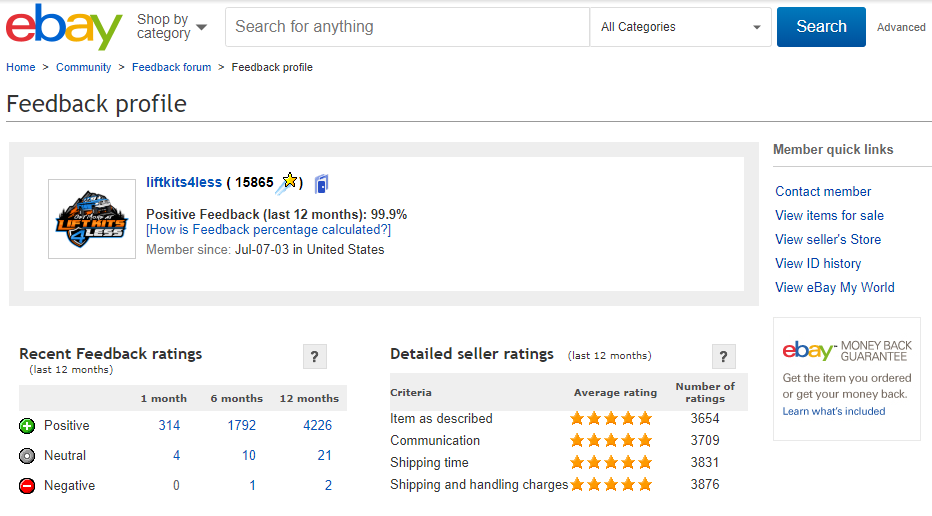The width and height of the screenshot is (932, 516).
Task: Click the Feedback profile page heading
Action: pyautogui.click(x=96, y=104)
